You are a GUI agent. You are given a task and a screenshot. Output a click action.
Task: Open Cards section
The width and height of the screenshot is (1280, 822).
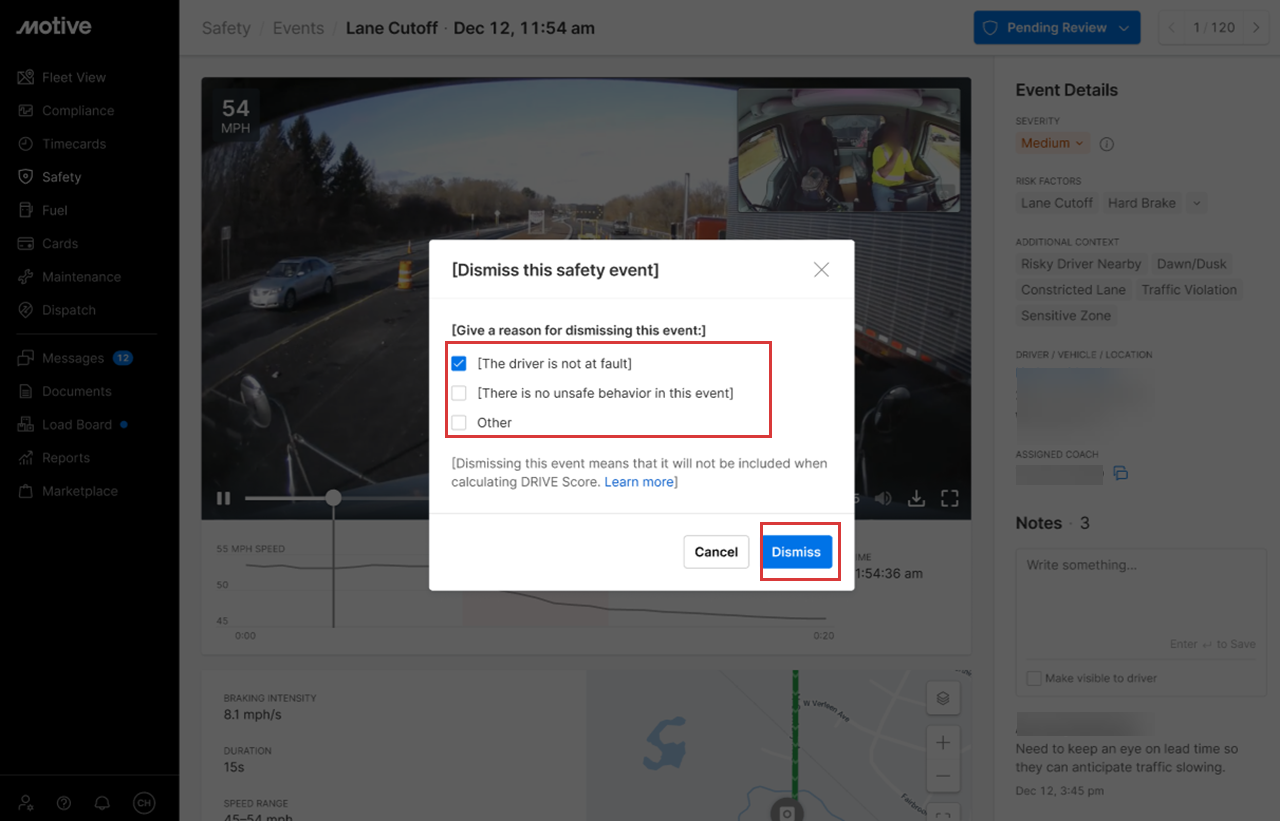click(x=60, y=243)
